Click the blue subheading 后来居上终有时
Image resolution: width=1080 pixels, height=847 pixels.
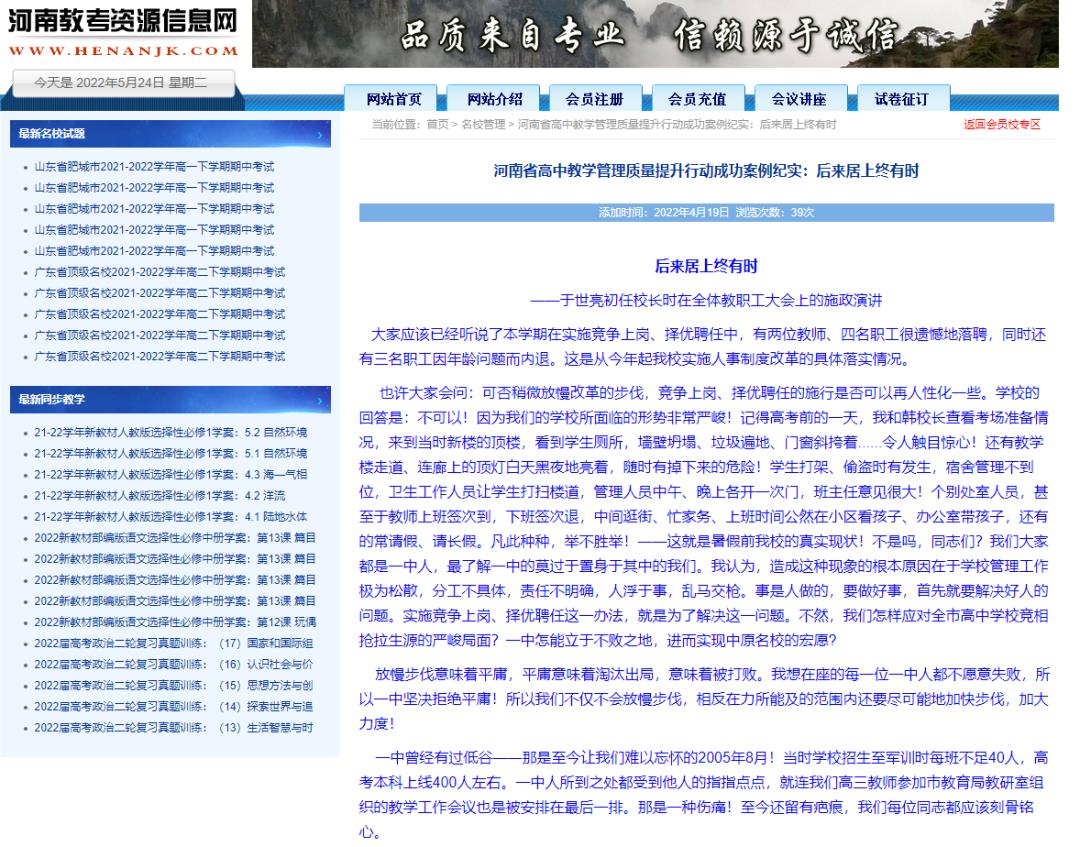point(706,266)
